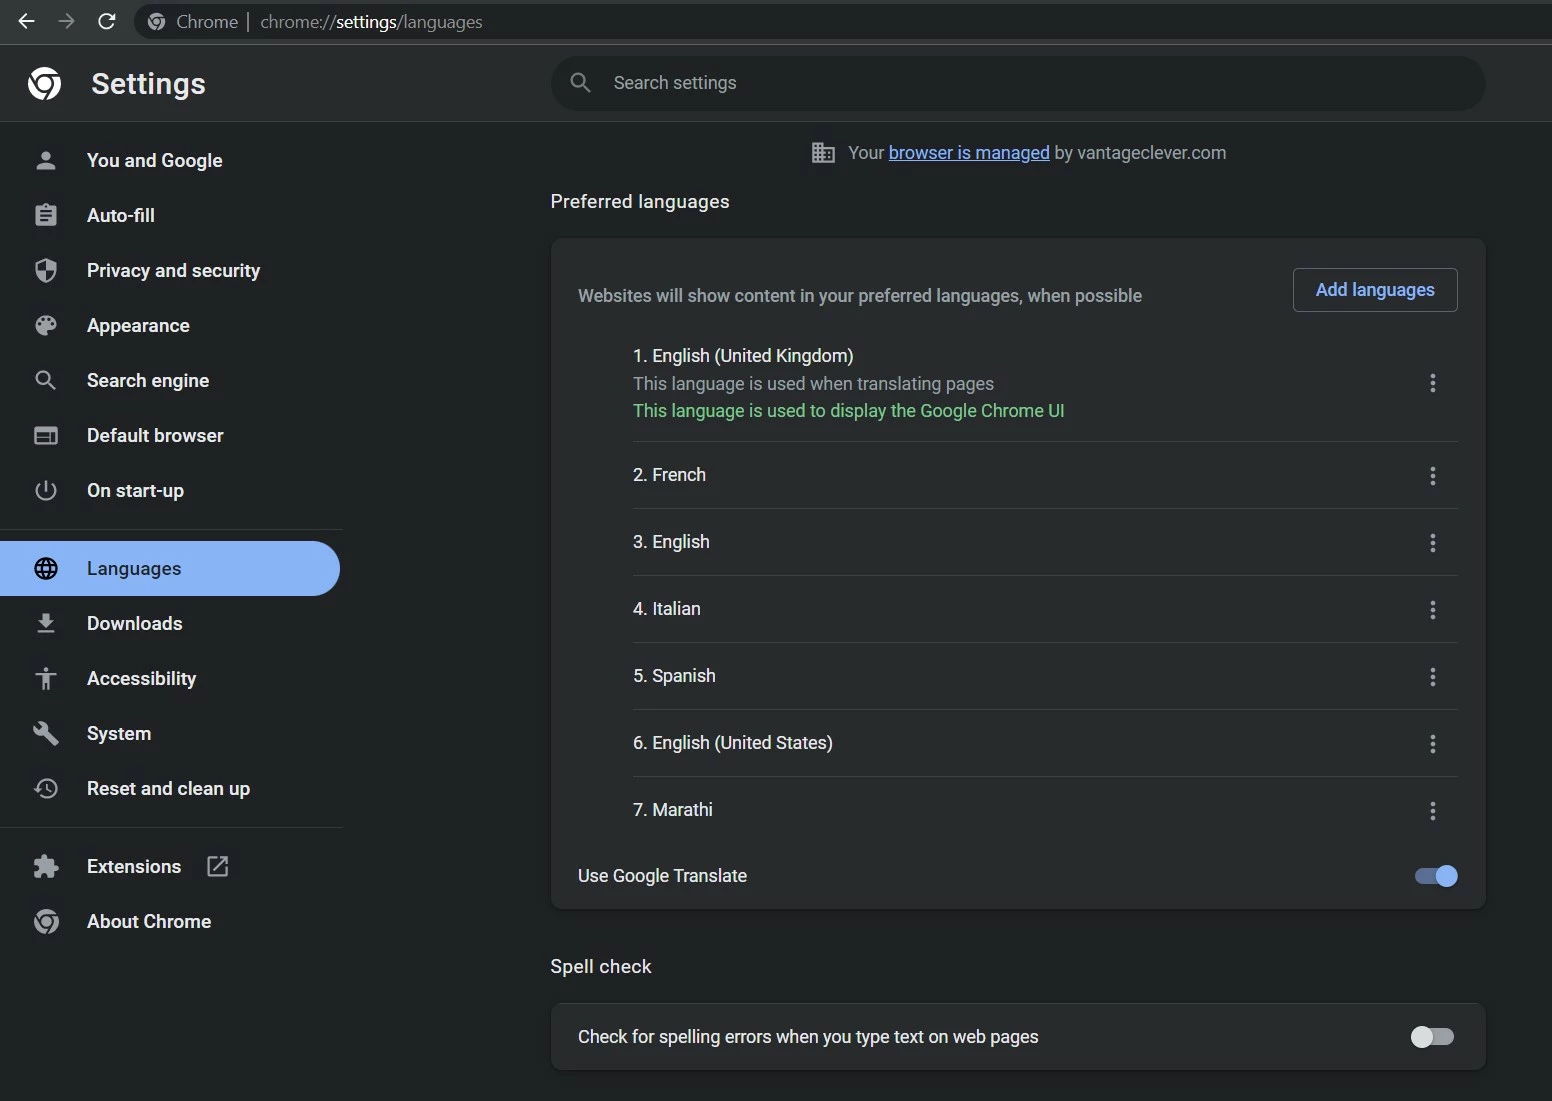
Task: Click the Accessibility figure icon
Action: (46, 678)
